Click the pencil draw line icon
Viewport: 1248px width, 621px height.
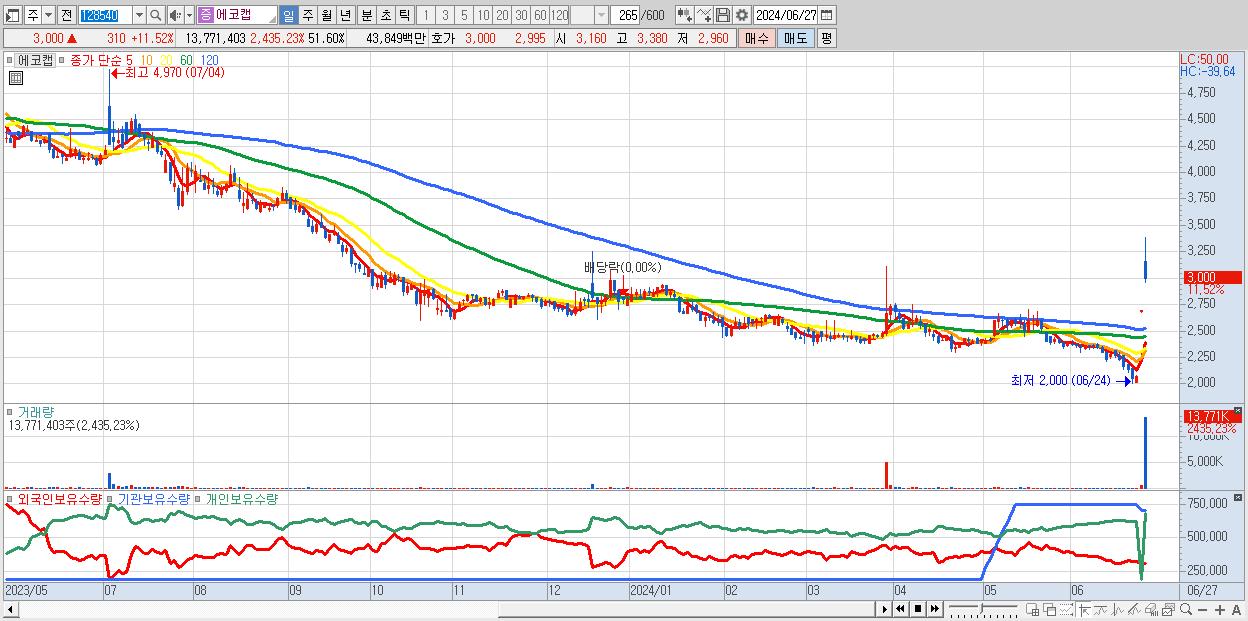tap(1134, 609)
